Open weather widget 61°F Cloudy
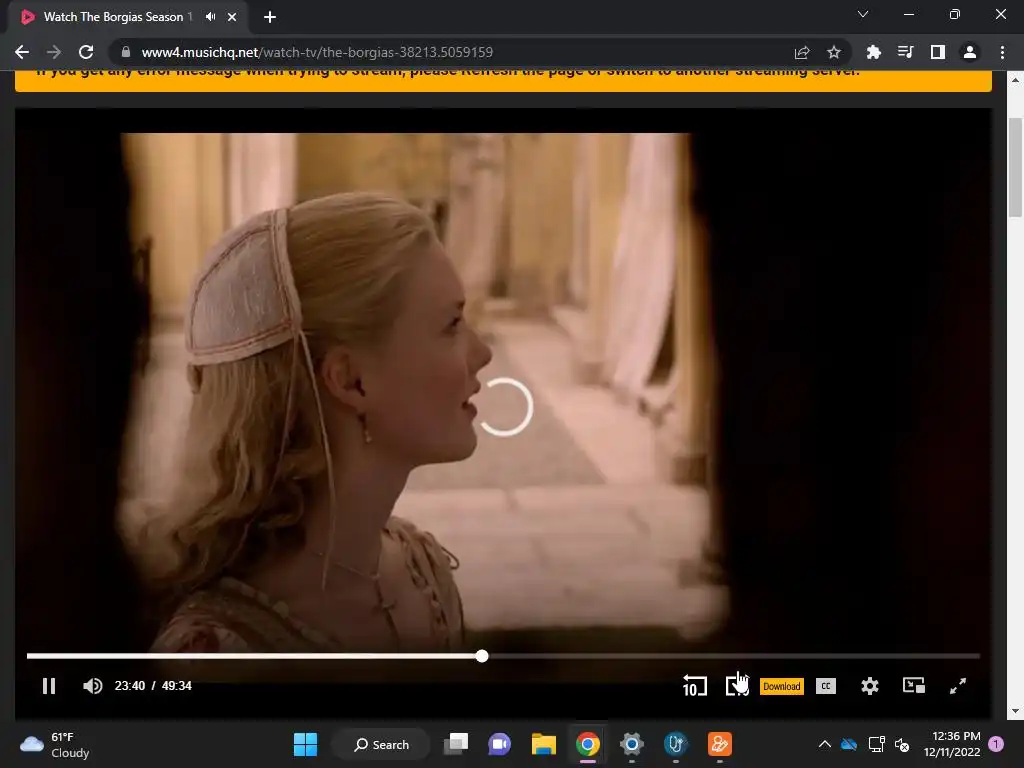The height and width of the screenshot is (768, 1024). click(54, 744)
